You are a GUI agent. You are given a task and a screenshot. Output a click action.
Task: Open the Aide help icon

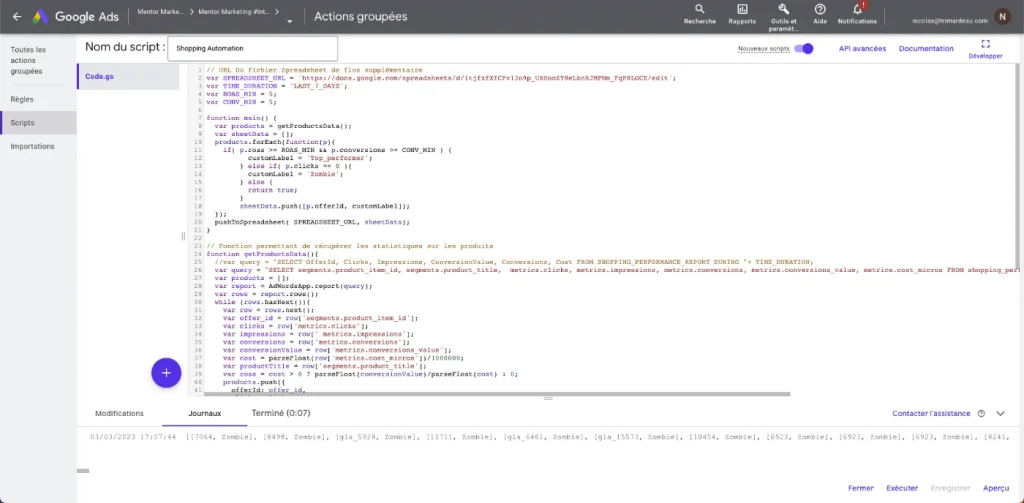coord(820,9)
